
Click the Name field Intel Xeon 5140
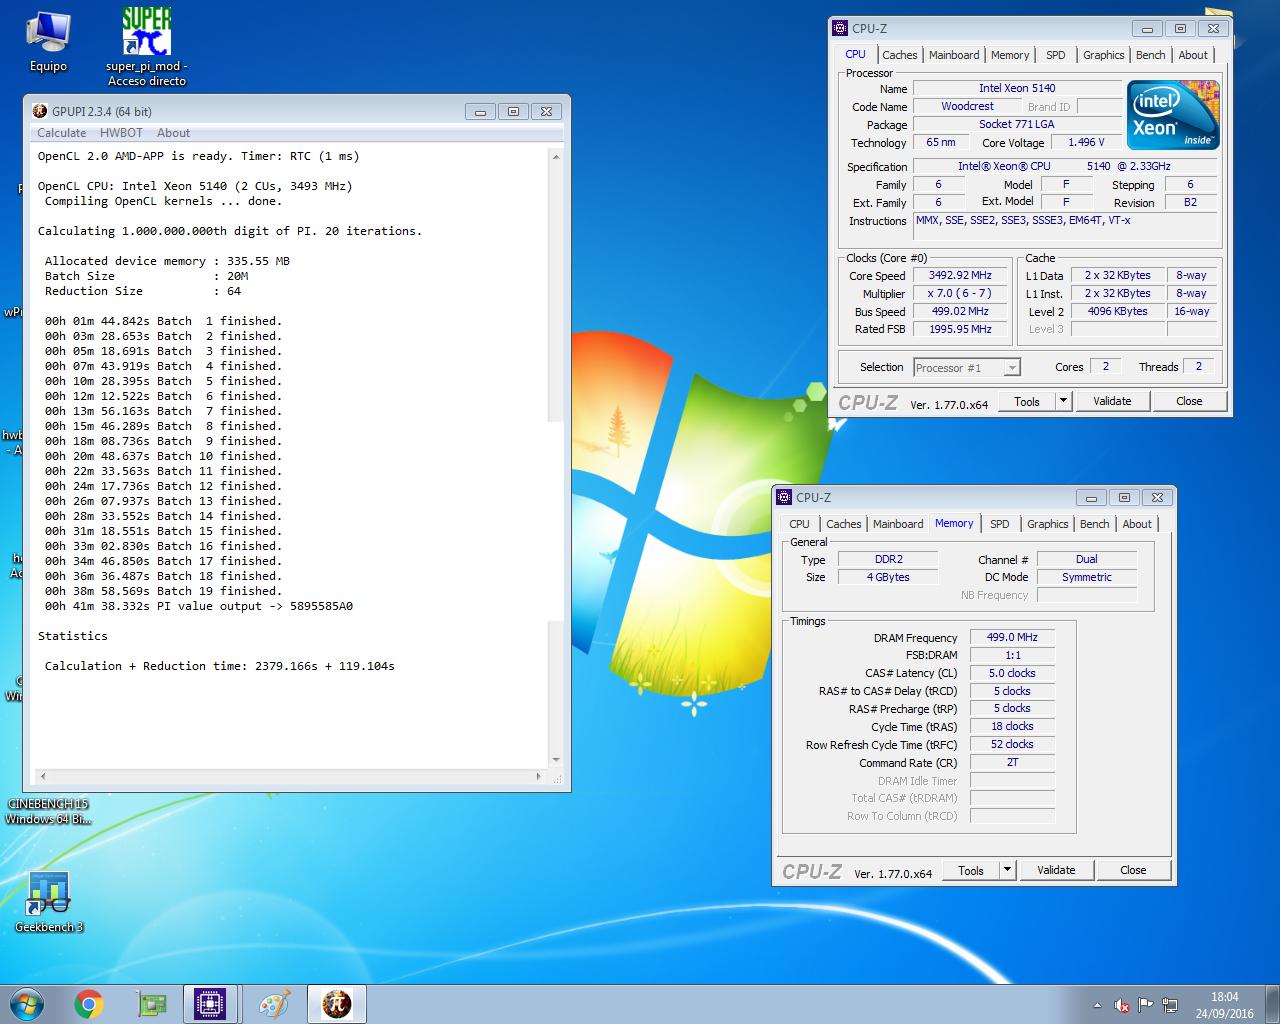coord(1016,88)
